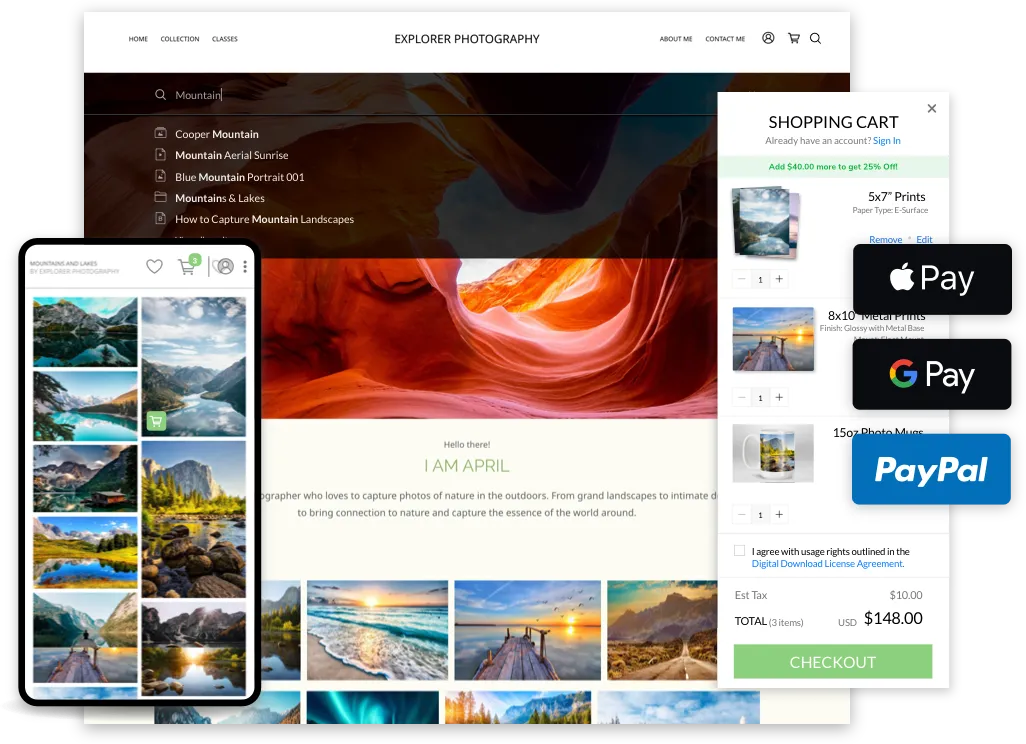Open the 8x10 Metal Prints pier thumbnail
1026x744 pixels.
[773, 339]
